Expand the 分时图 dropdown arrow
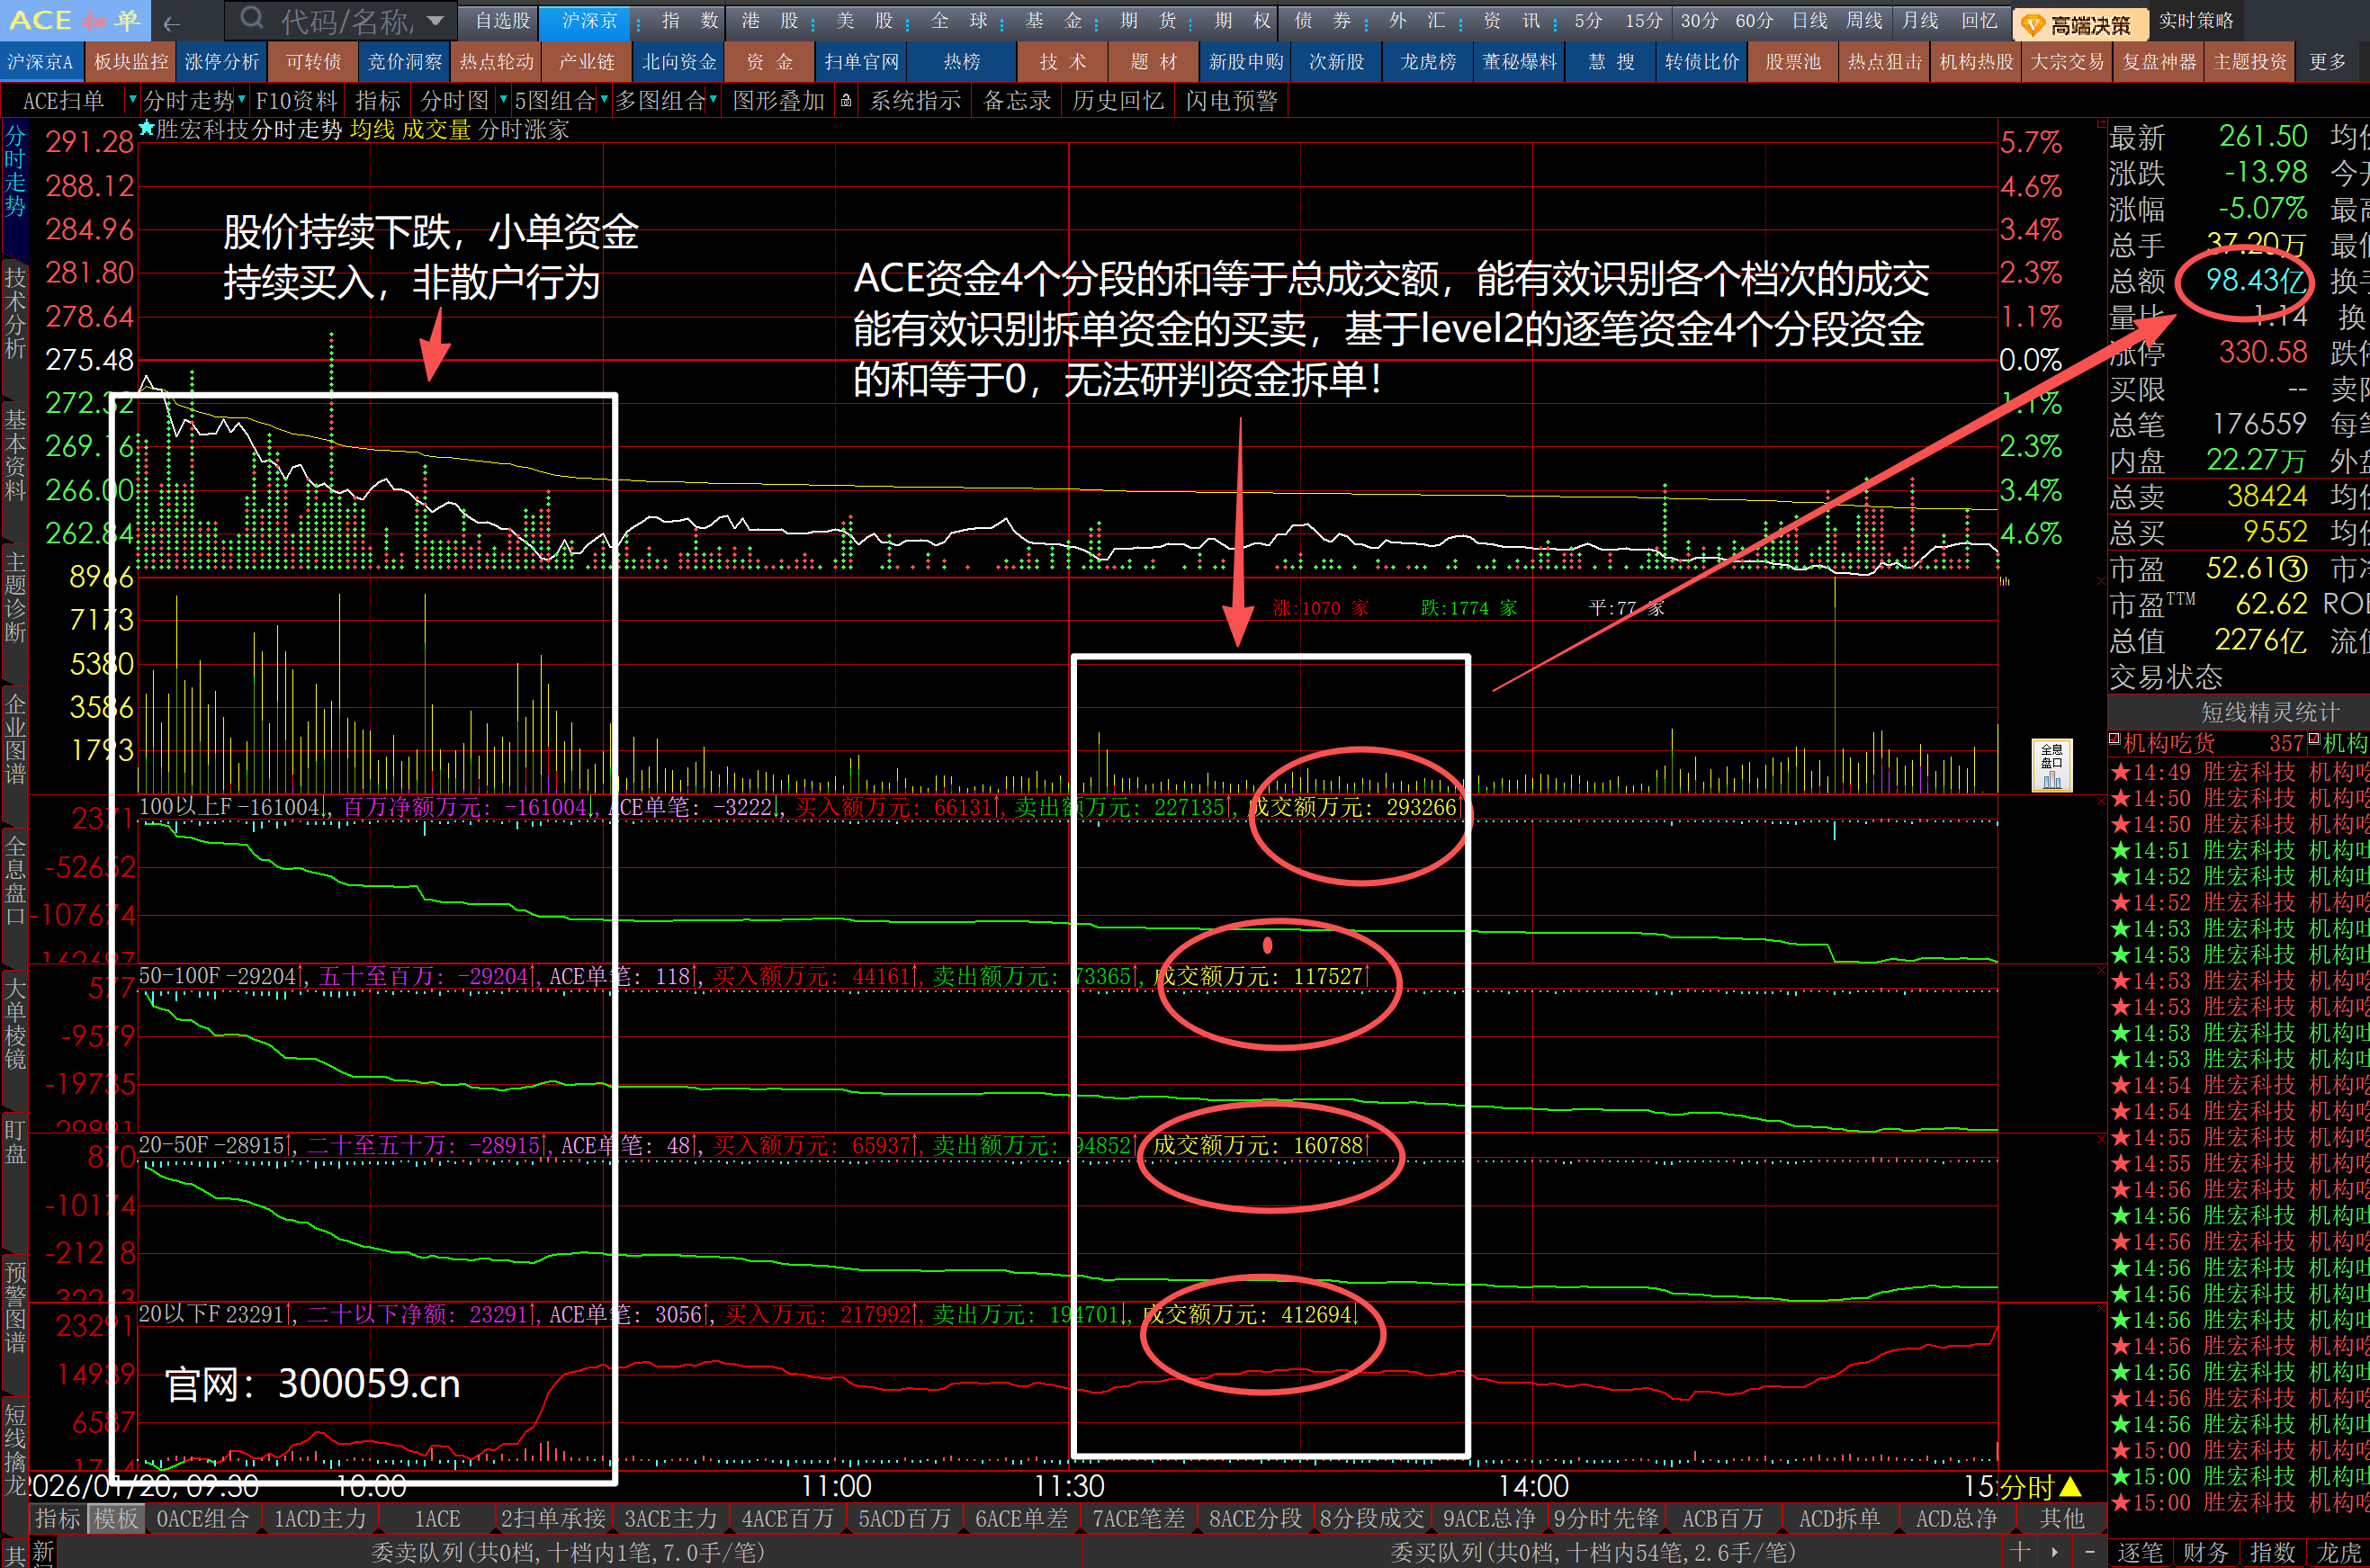Image resolution: width=2370 pixels, height=1568 pixels. click(503, 100)
